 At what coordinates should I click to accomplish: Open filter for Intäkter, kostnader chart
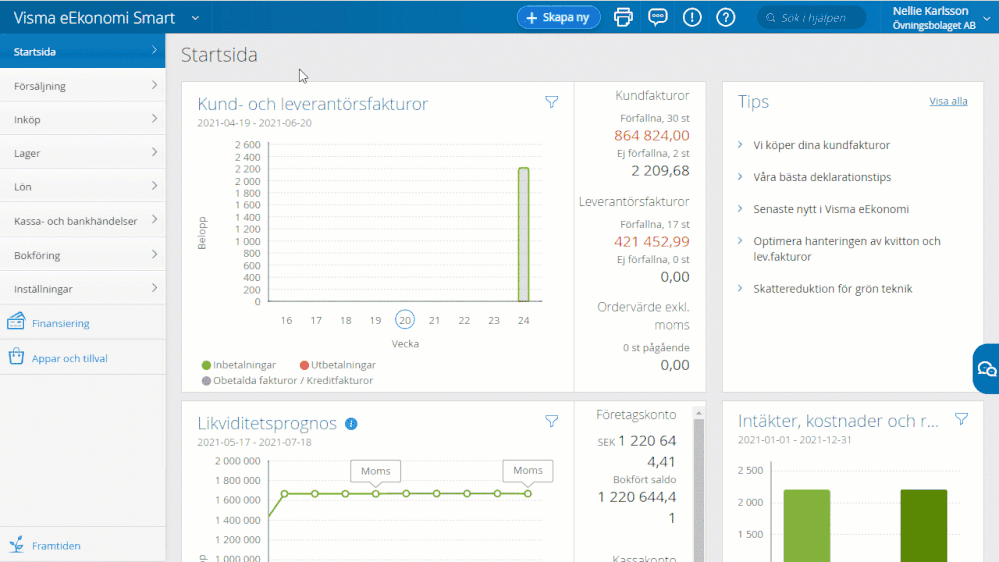[x=961, y=419]
